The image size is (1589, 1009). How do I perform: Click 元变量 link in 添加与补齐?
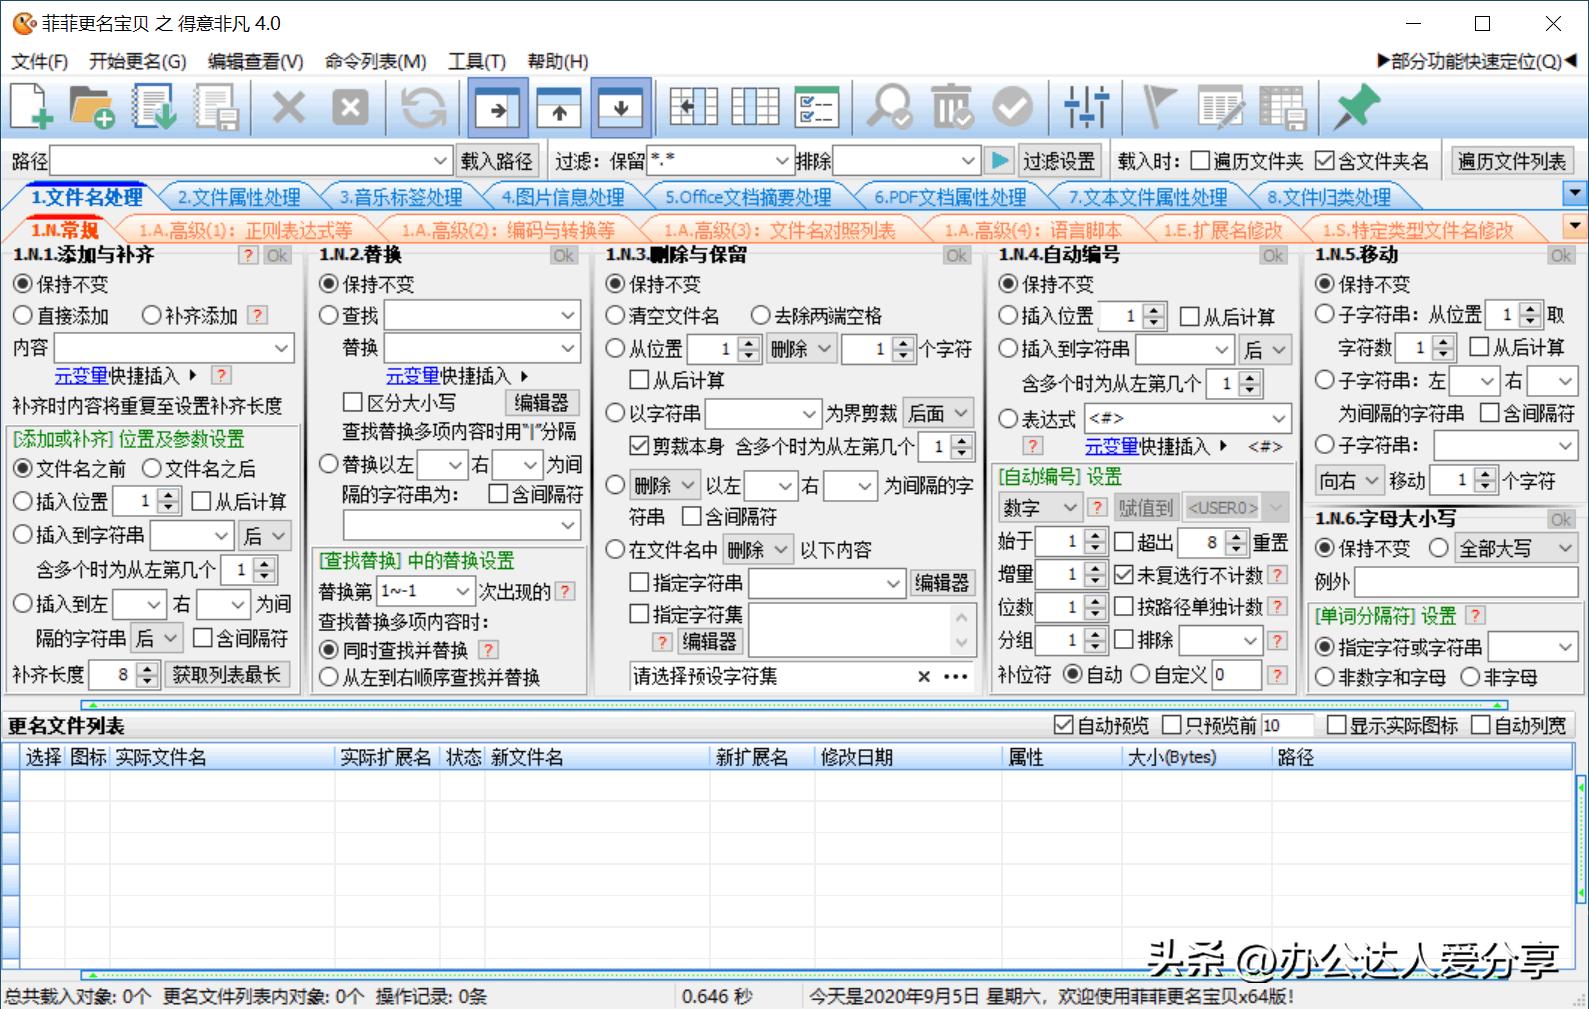(81, 376)
